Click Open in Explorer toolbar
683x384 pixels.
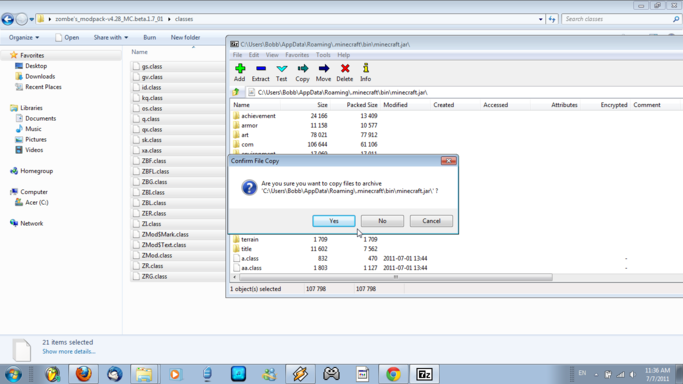tap(67, 37)
